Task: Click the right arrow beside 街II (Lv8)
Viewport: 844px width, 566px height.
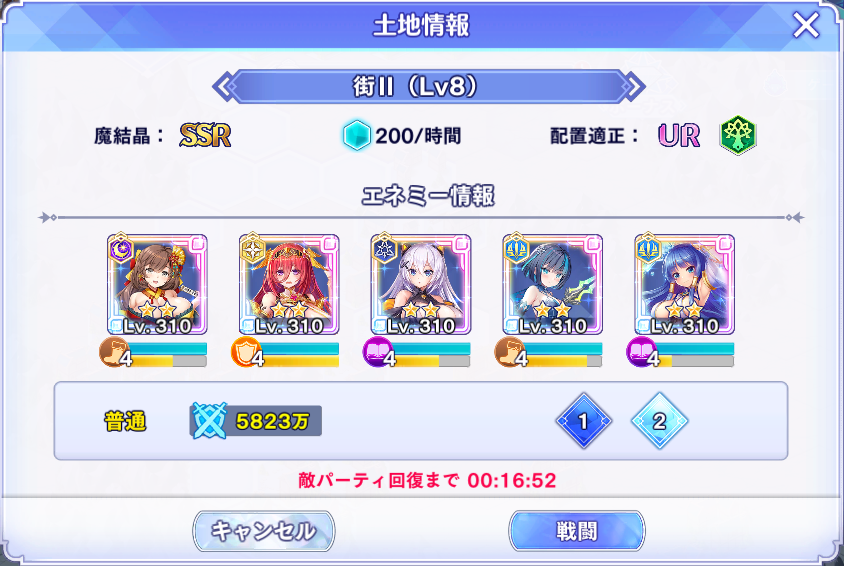Action: tap(632, 86)
